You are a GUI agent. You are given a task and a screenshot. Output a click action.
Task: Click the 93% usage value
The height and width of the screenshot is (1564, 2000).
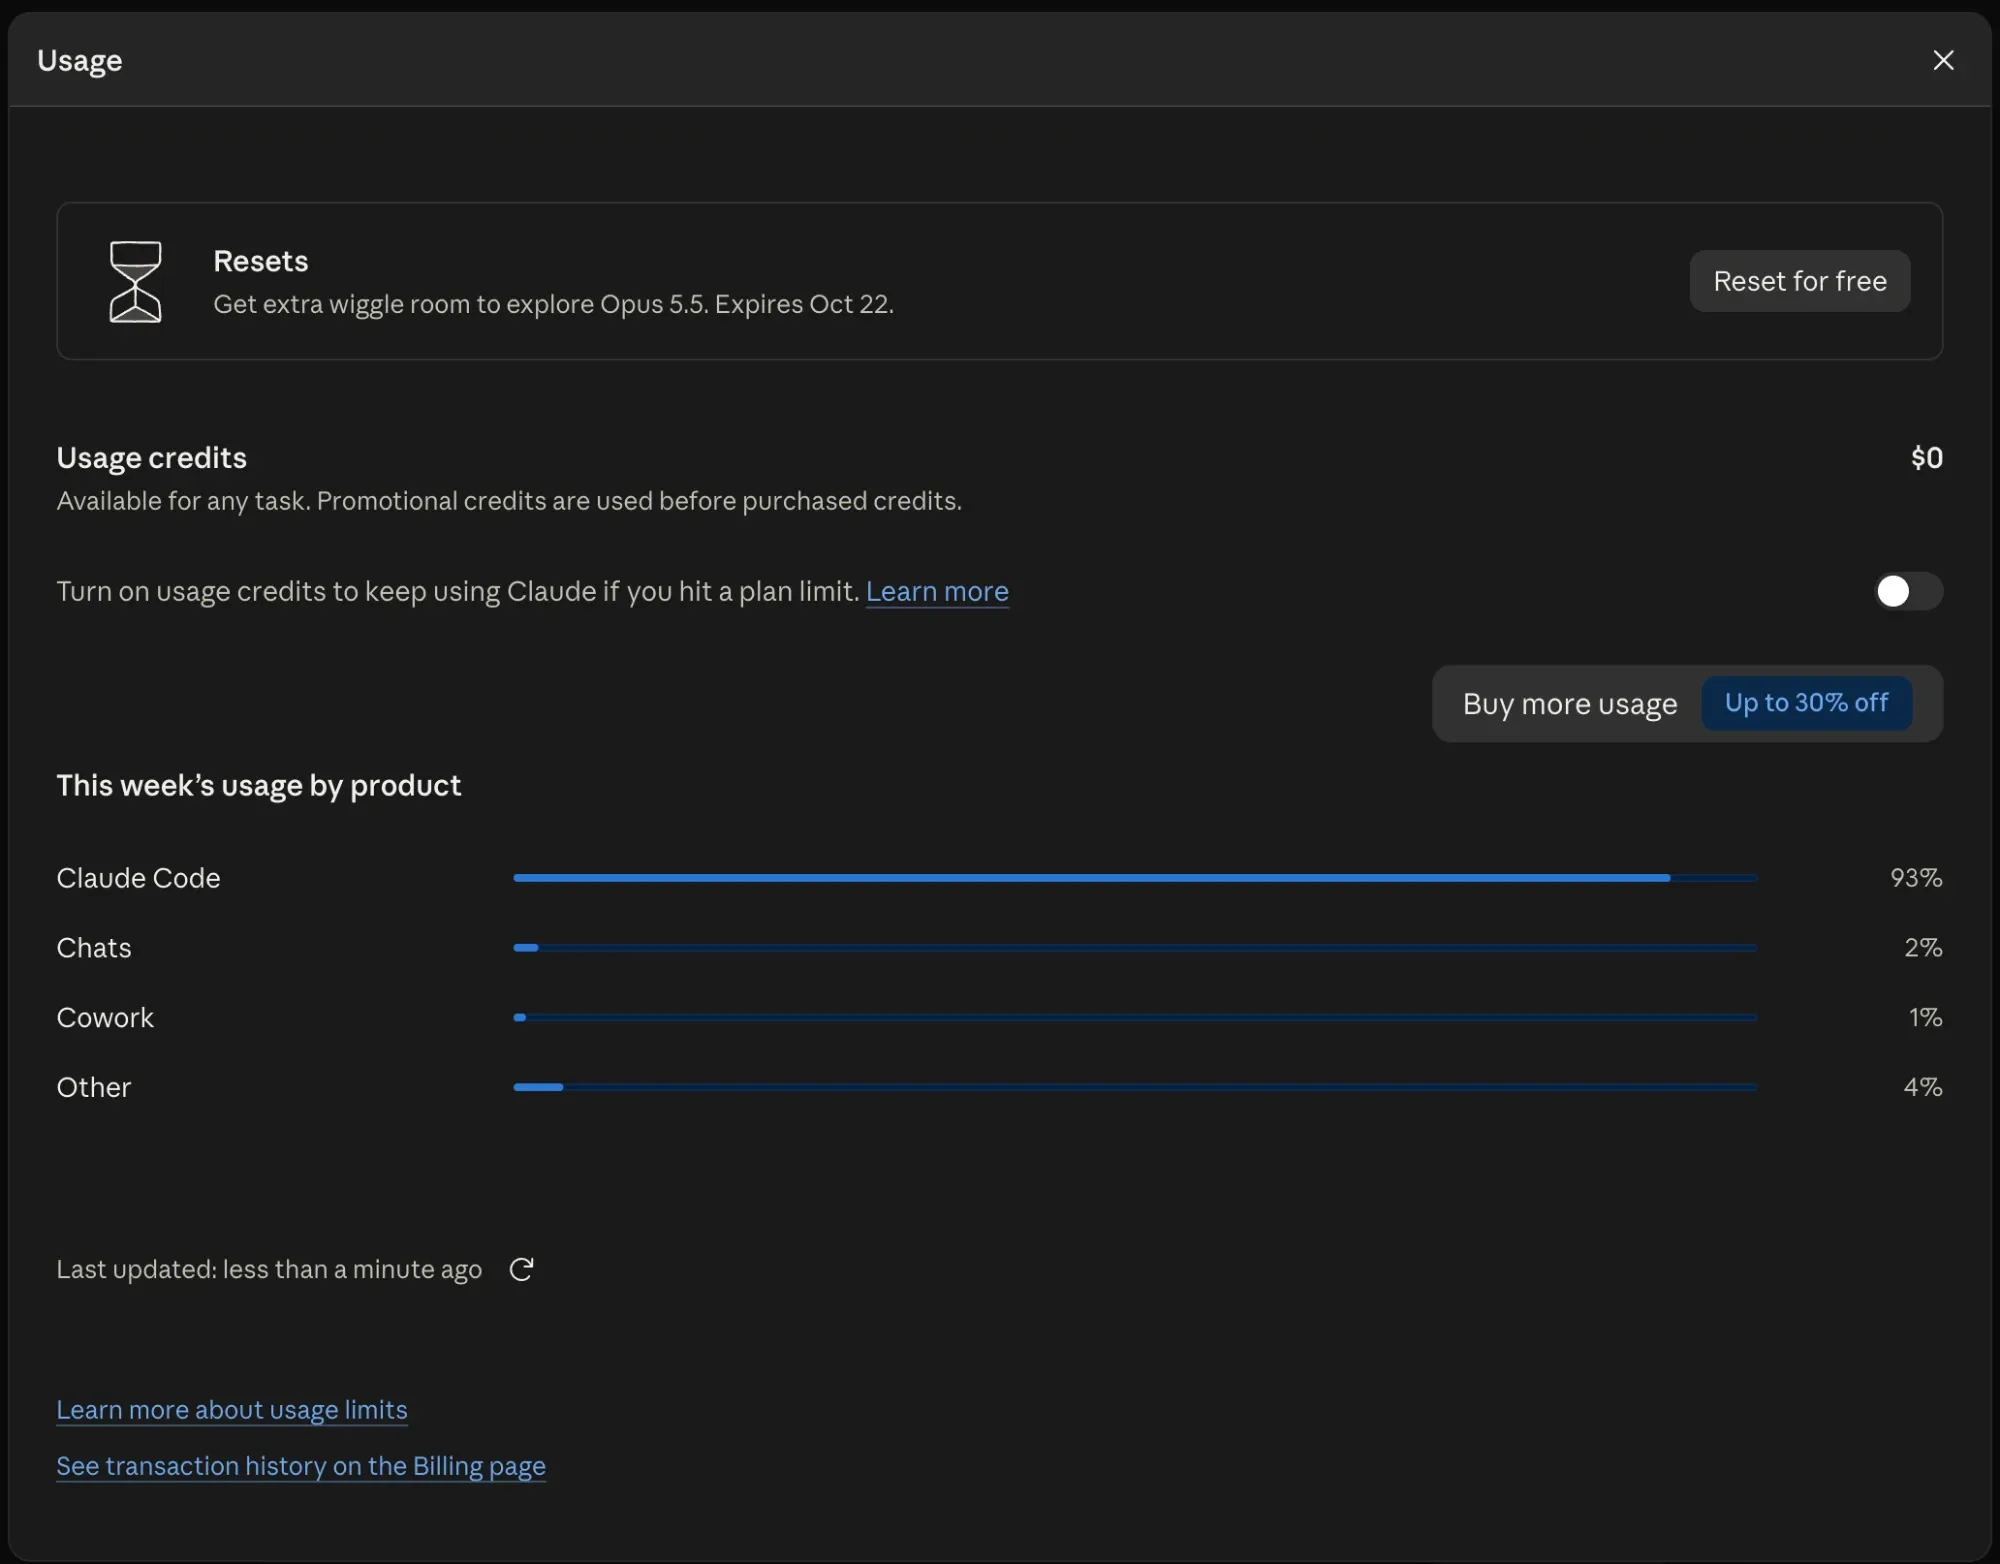tap(1916, 878)
